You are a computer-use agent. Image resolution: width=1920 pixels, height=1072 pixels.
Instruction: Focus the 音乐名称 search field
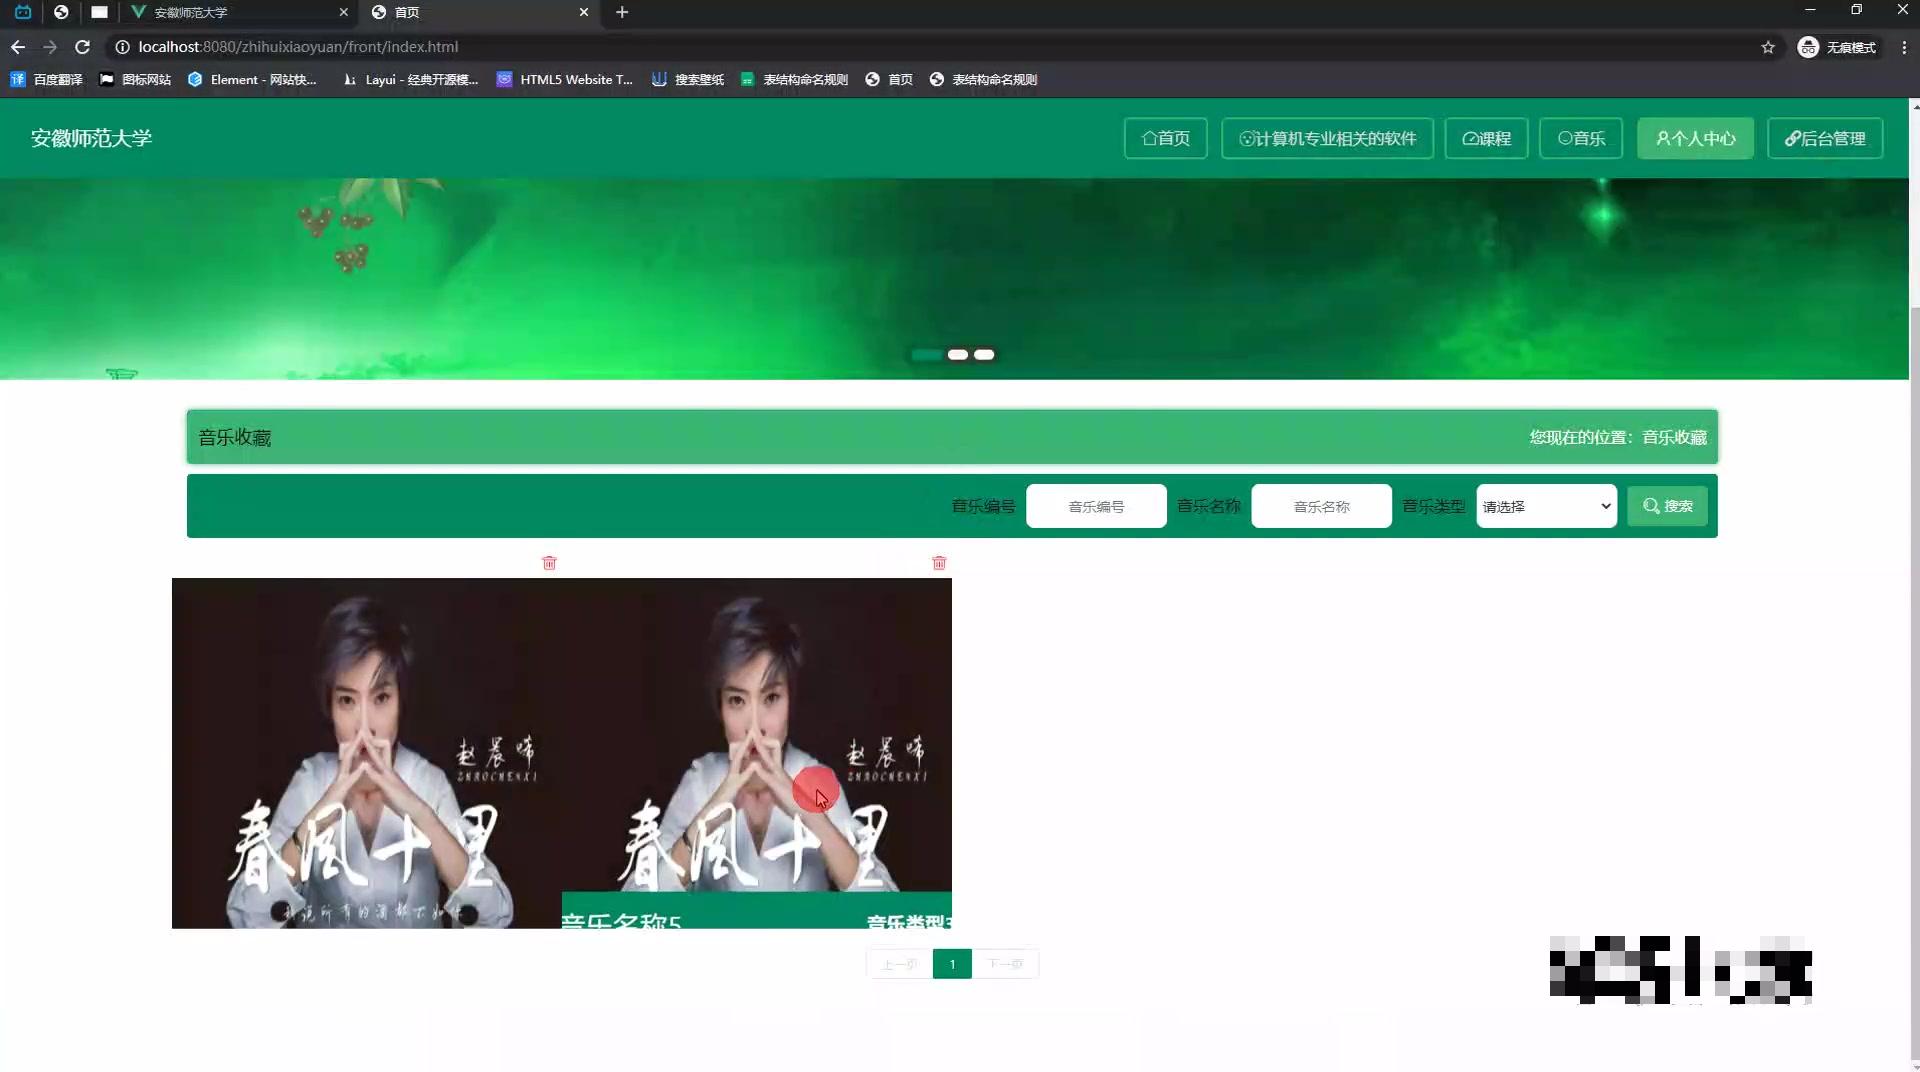pyautogui.click(x=1321, y=506)
